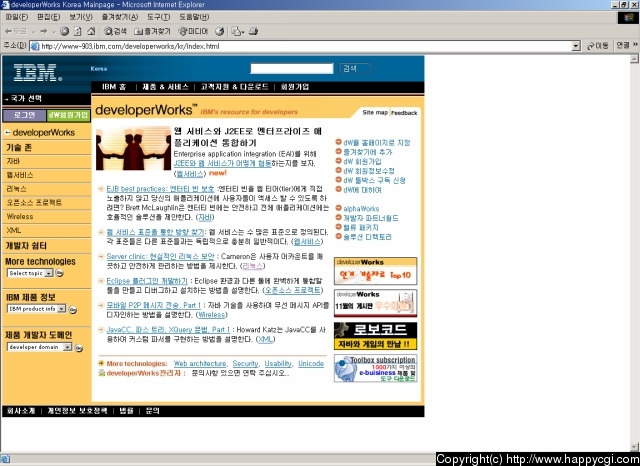Open the alphaWorks link
The height and width of the screenshot is (466, 640).
(361, 209)
